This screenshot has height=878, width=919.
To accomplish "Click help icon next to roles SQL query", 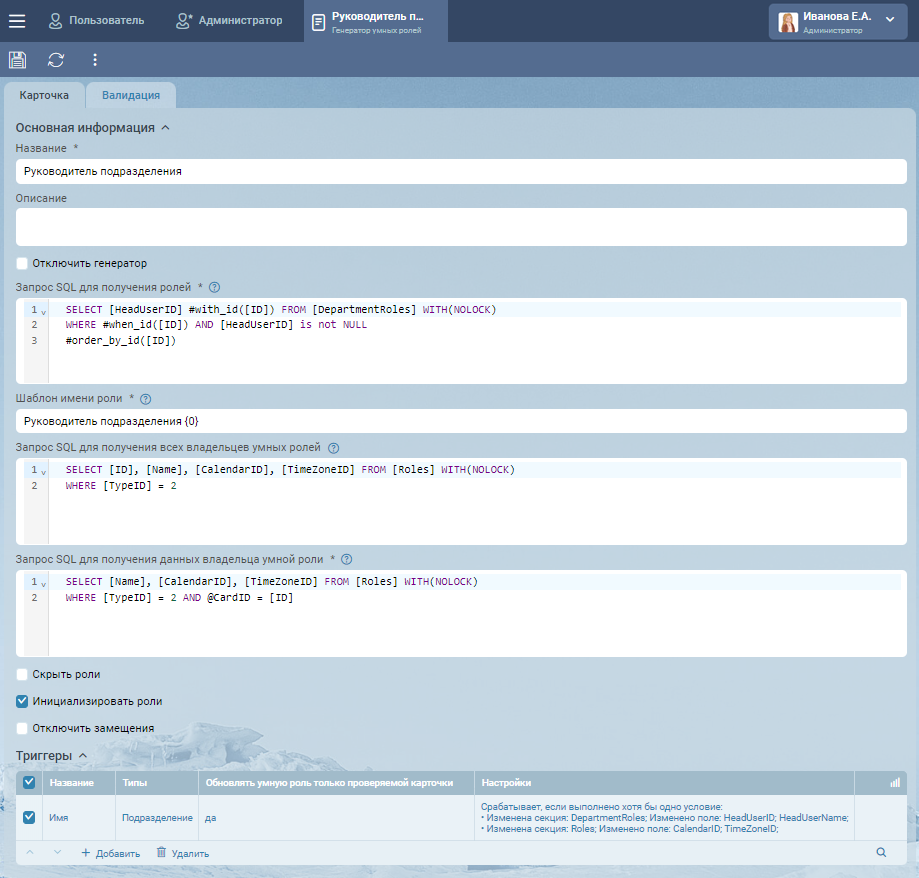I will (214, 287).
